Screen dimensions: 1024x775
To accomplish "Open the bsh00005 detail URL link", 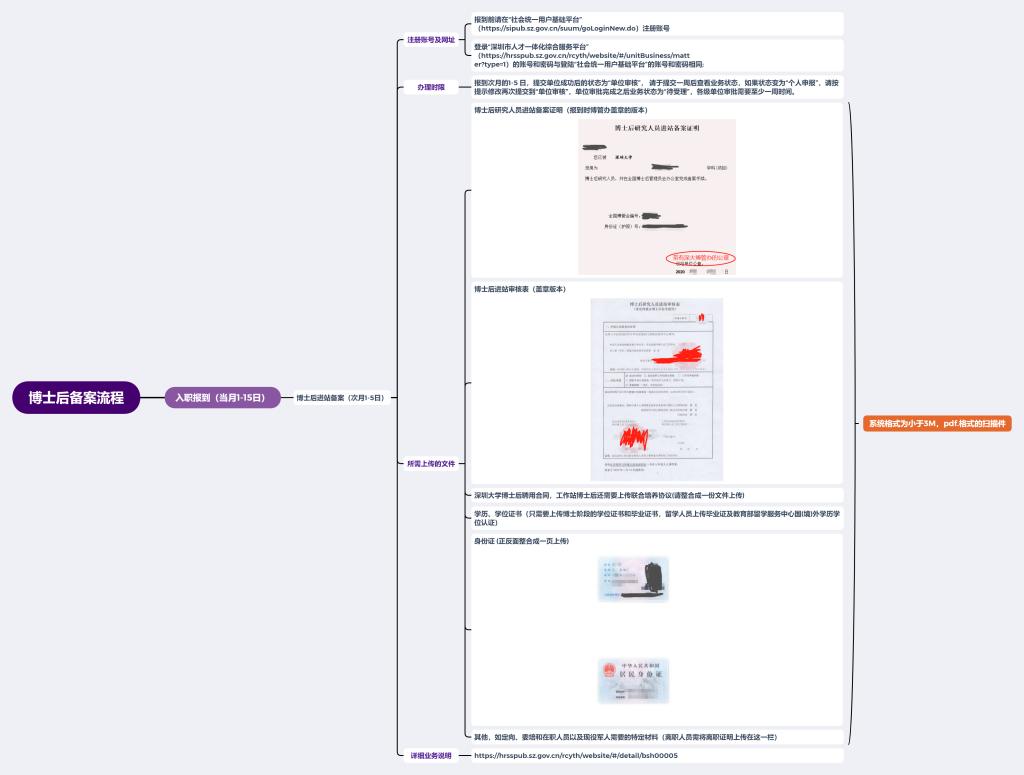I will pos(575,755).
